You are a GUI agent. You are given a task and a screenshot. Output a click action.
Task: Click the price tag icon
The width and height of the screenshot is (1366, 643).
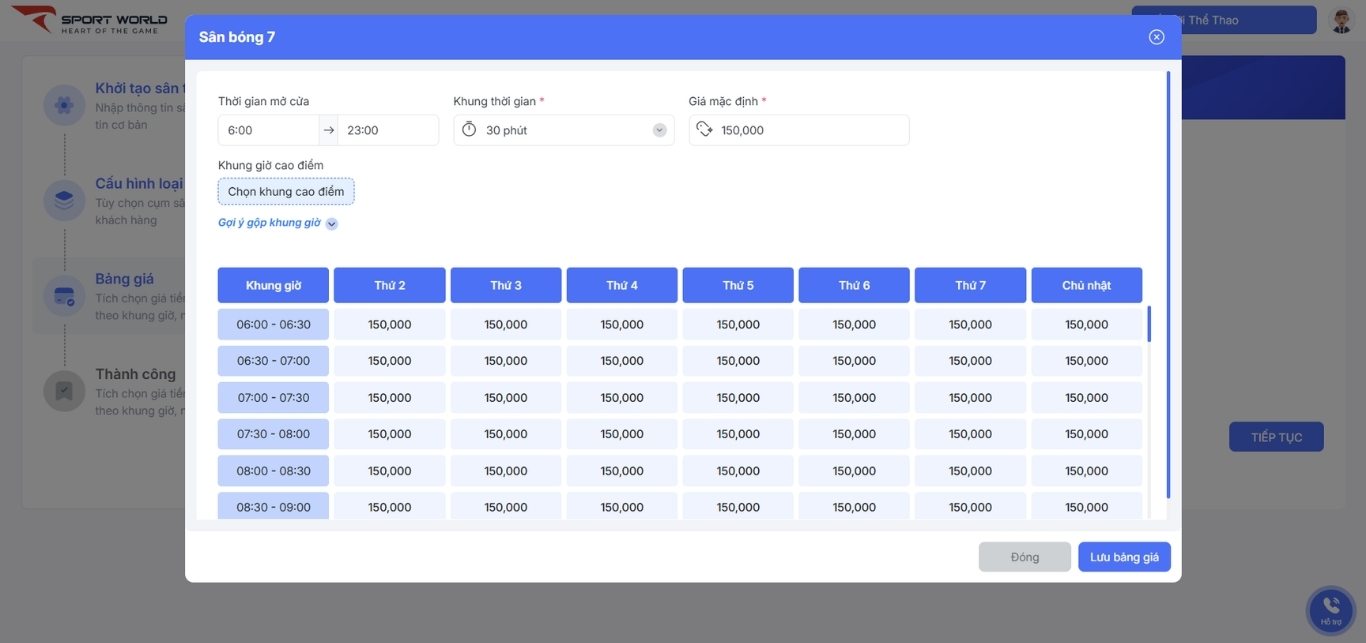point(704,130)
